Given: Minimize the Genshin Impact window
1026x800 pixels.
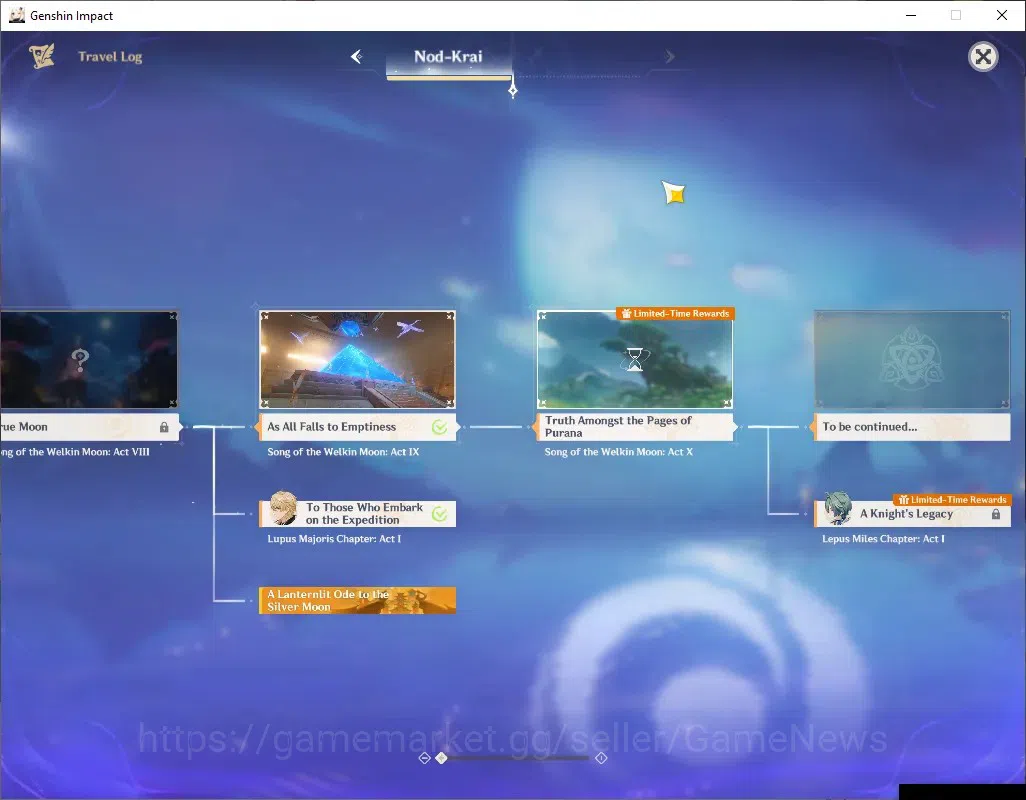Looking at the screenshot, I should click(910, 15).
